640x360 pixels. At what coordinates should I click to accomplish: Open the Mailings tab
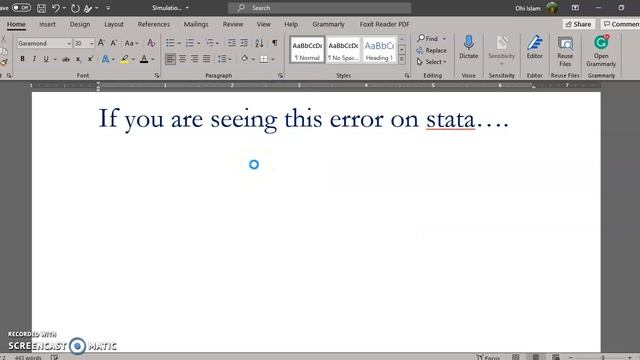196,24
